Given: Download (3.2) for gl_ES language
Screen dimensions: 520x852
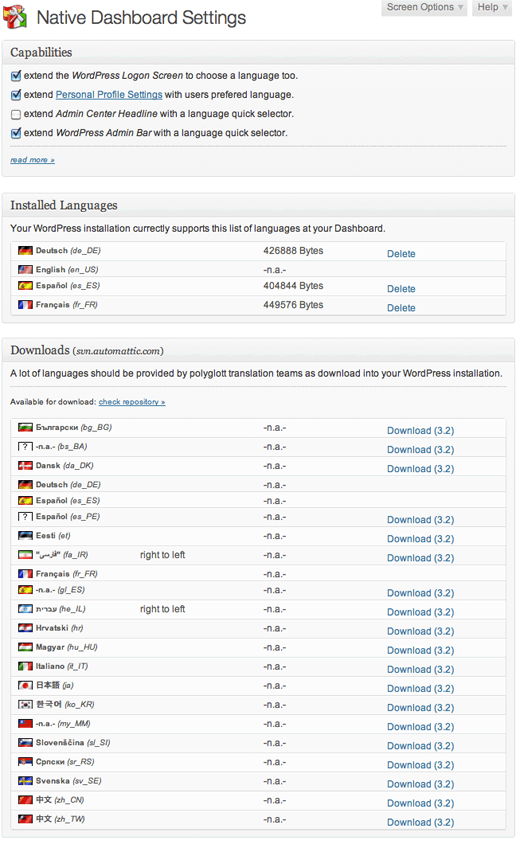Looking at the screenshot, I should (x=421, y=593).
